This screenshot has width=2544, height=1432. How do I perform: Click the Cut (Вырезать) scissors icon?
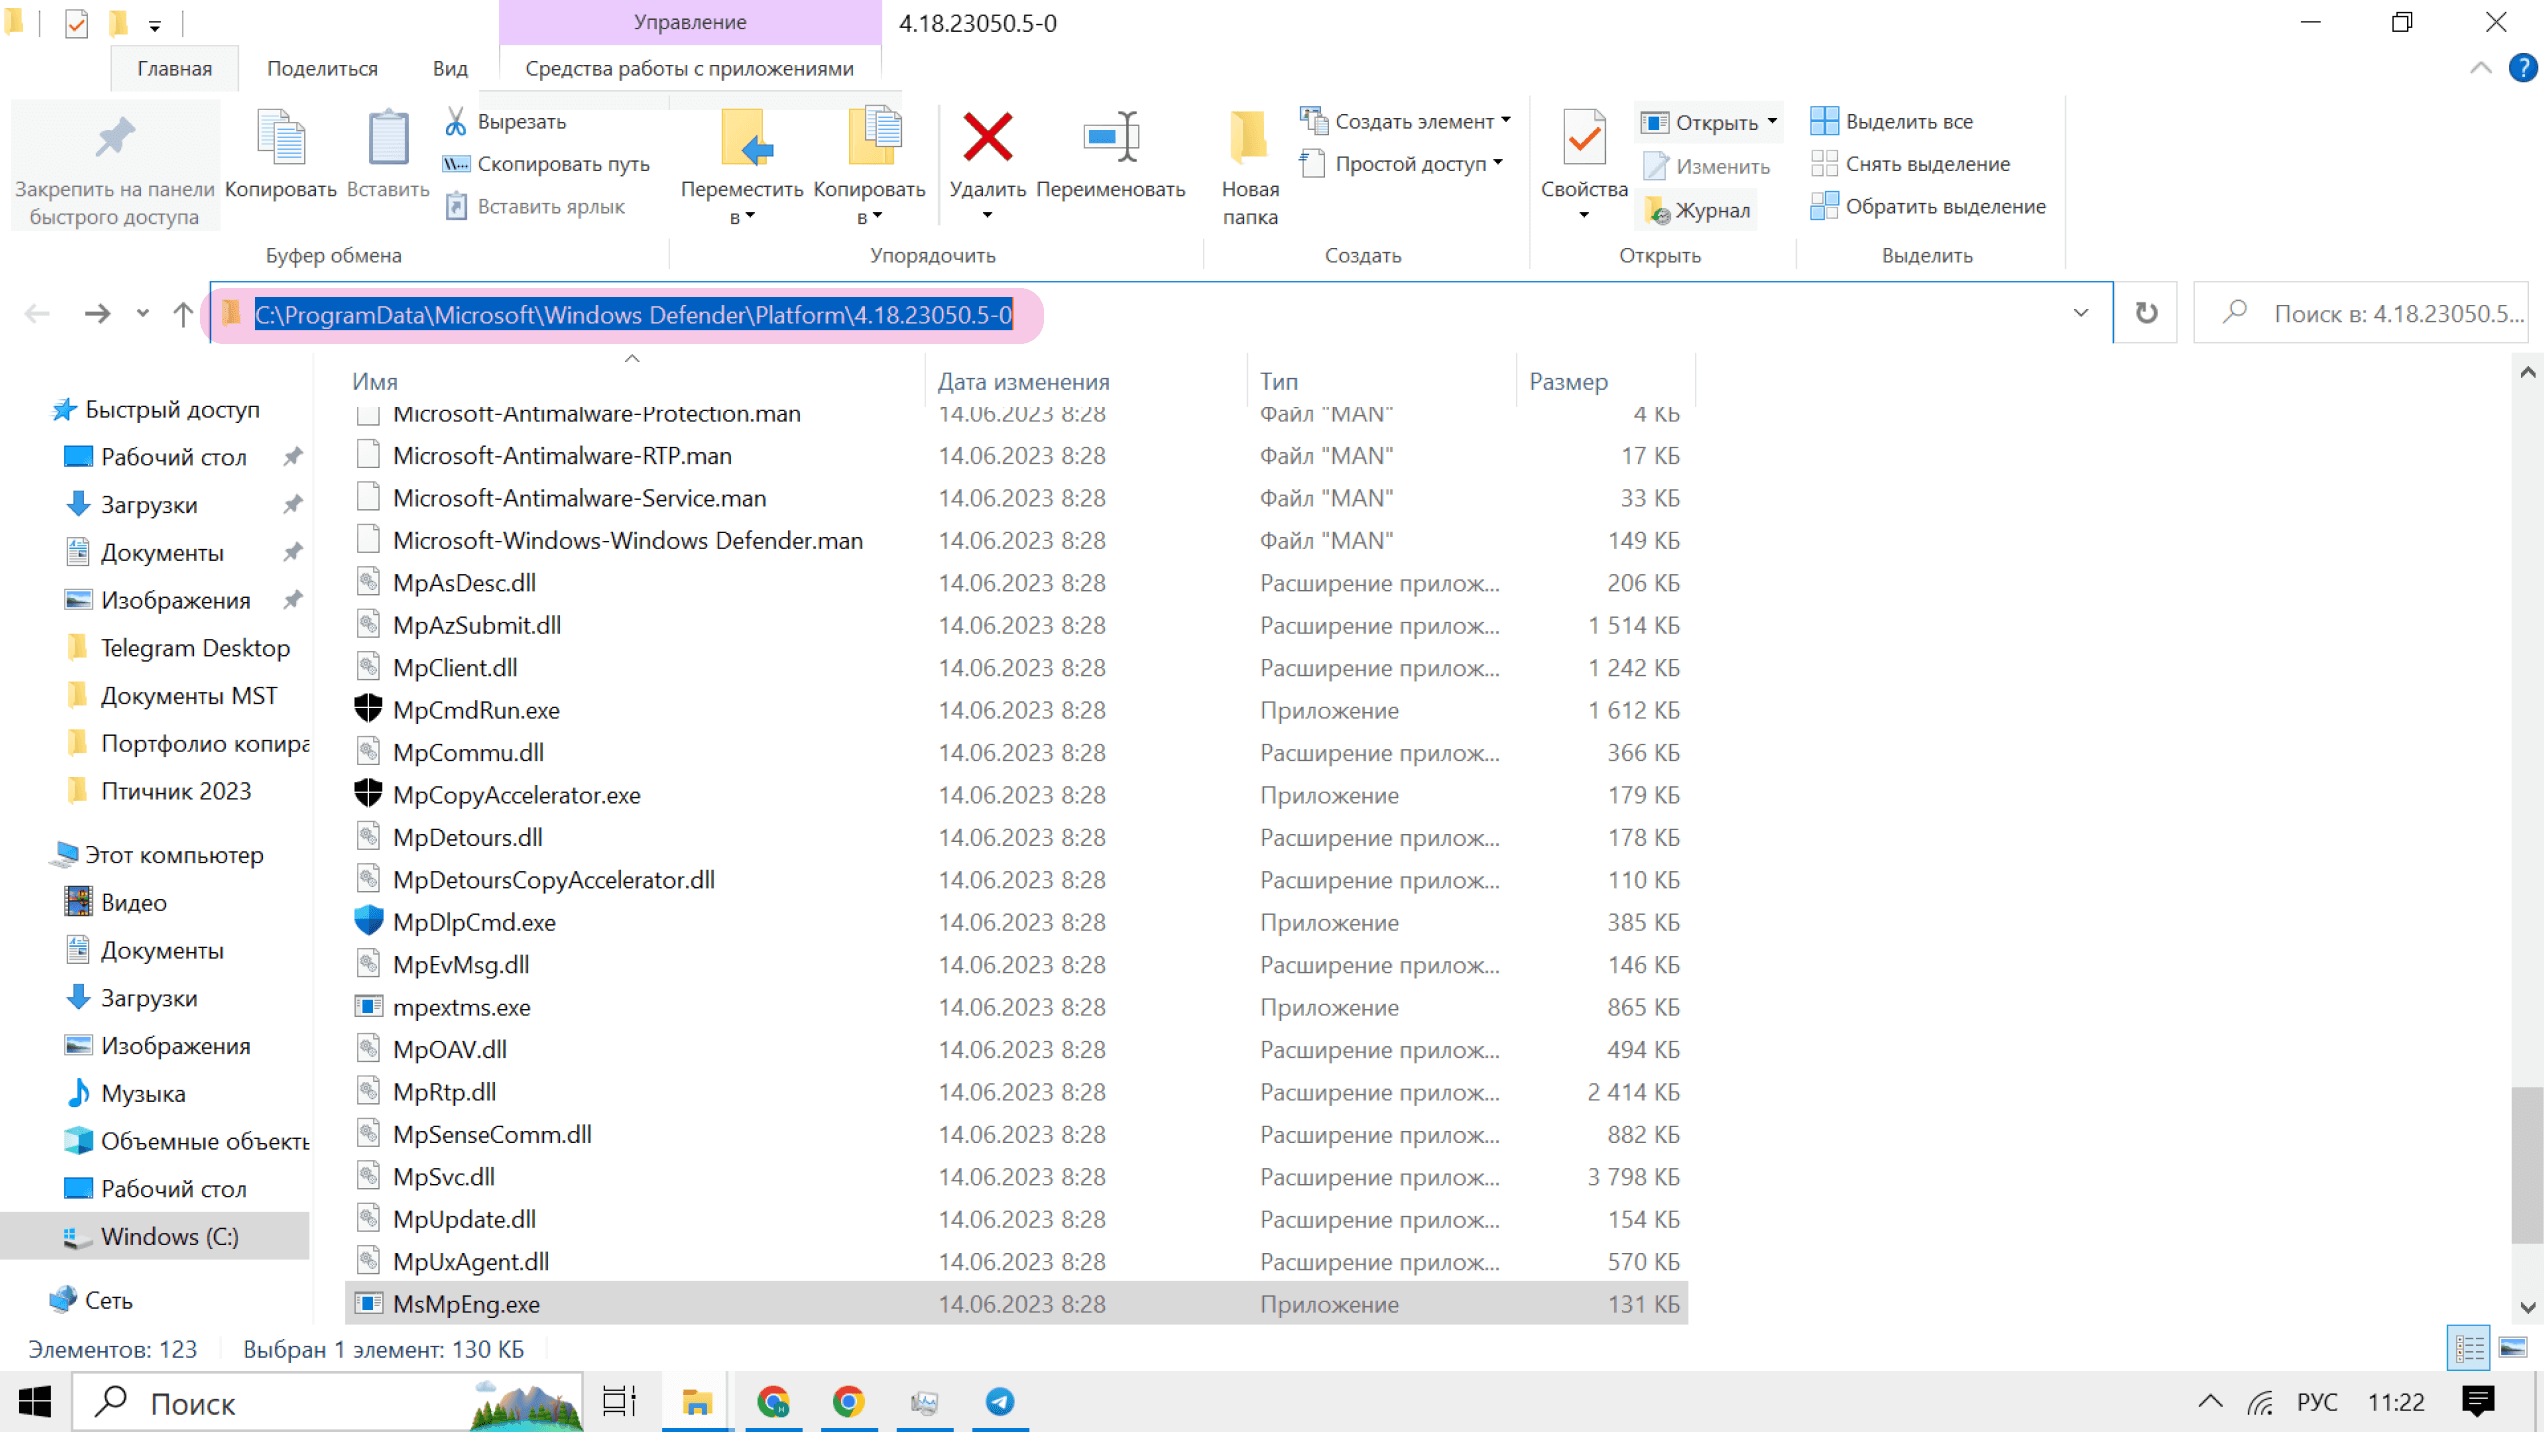pyautogui.click(x=455, y=122)
